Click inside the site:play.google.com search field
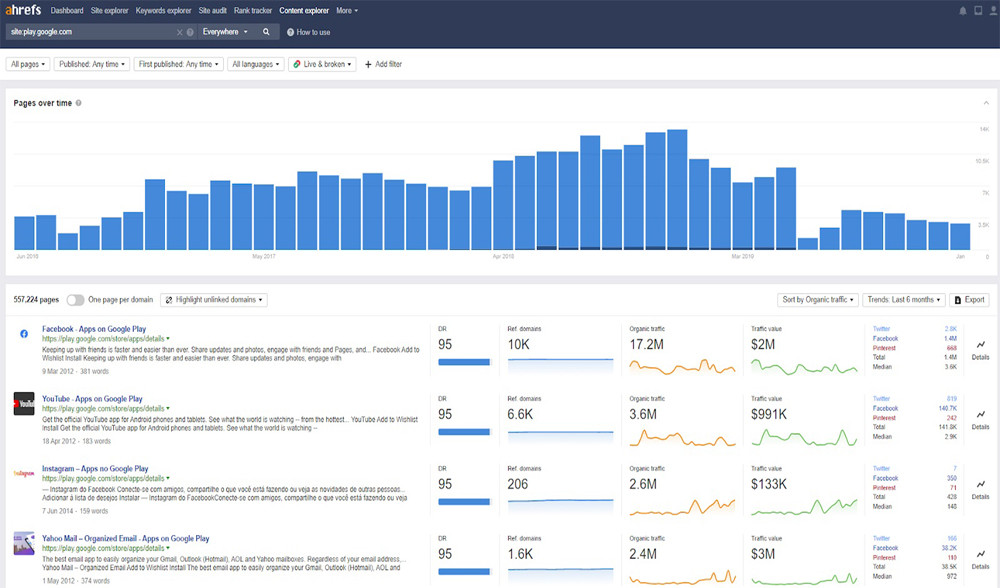1000x588 pixels. [92, 32]
